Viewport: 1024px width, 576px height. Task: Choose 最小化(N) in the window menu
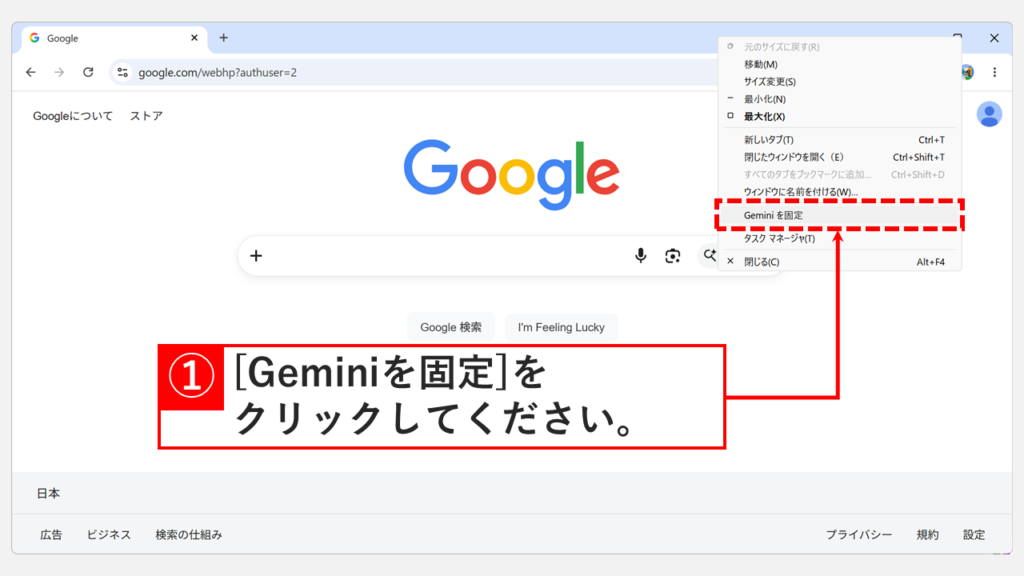pyautogui.click(x=840, y=99)
